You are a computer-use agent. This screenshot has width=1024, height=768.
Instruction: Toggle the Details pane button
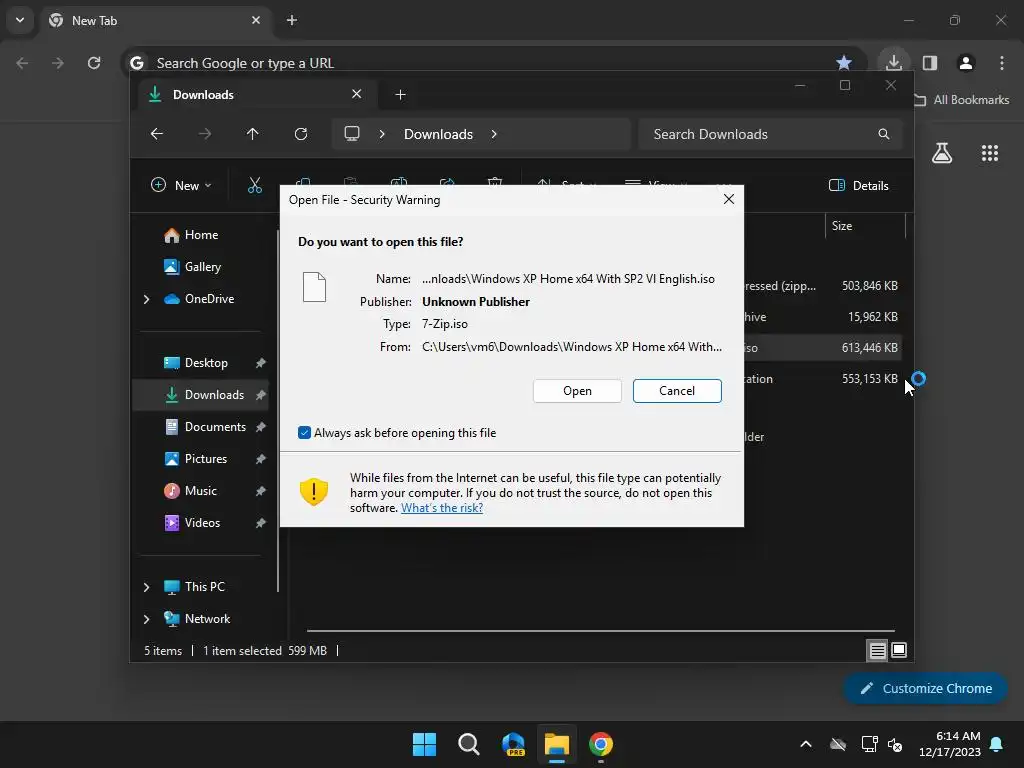[x=858, y=185]
